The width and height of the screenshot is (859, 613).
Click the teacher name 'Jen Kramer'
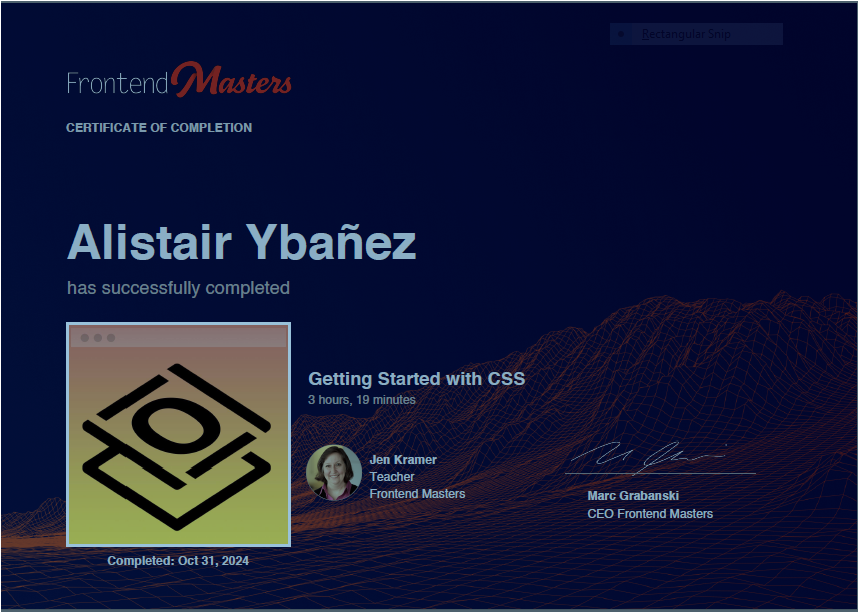[x=403, y=460]
